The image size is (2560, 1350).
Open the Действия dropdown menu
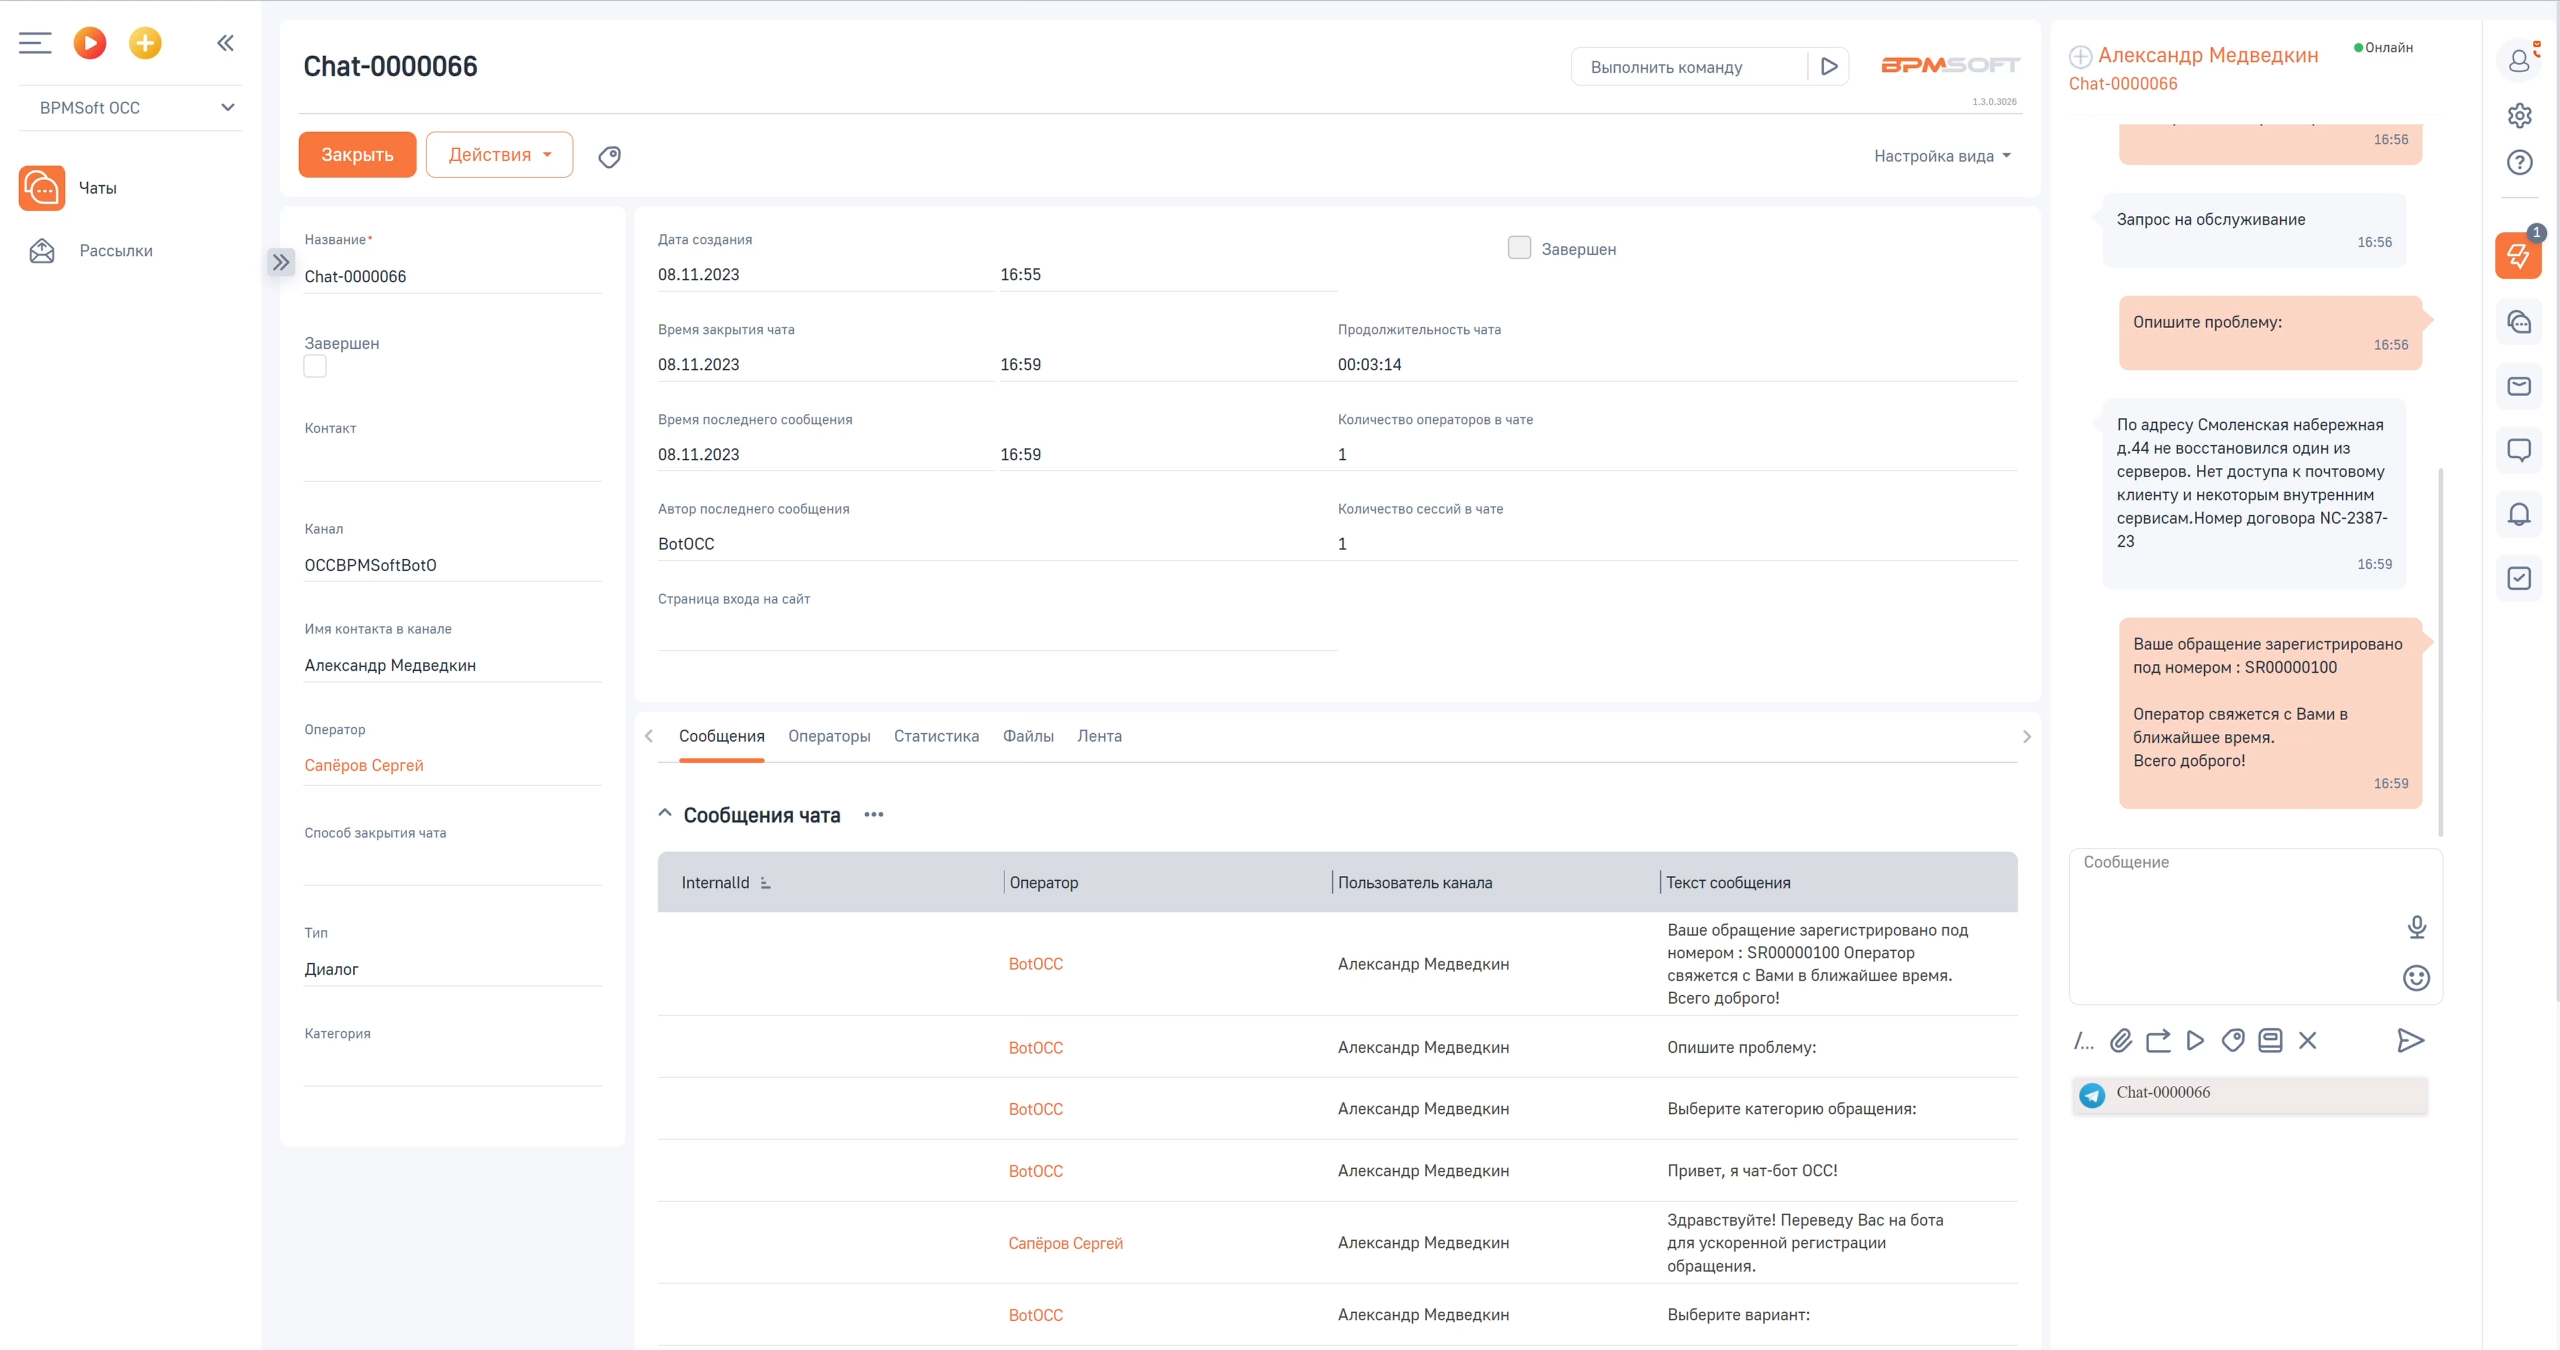point(499,155)
